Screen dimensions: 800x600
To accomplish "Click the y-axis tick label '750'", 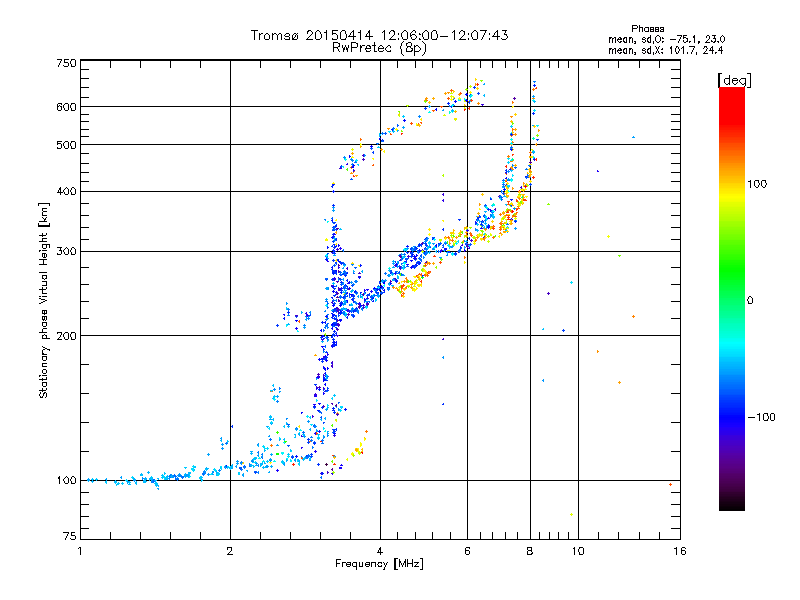I will (66, 63).
